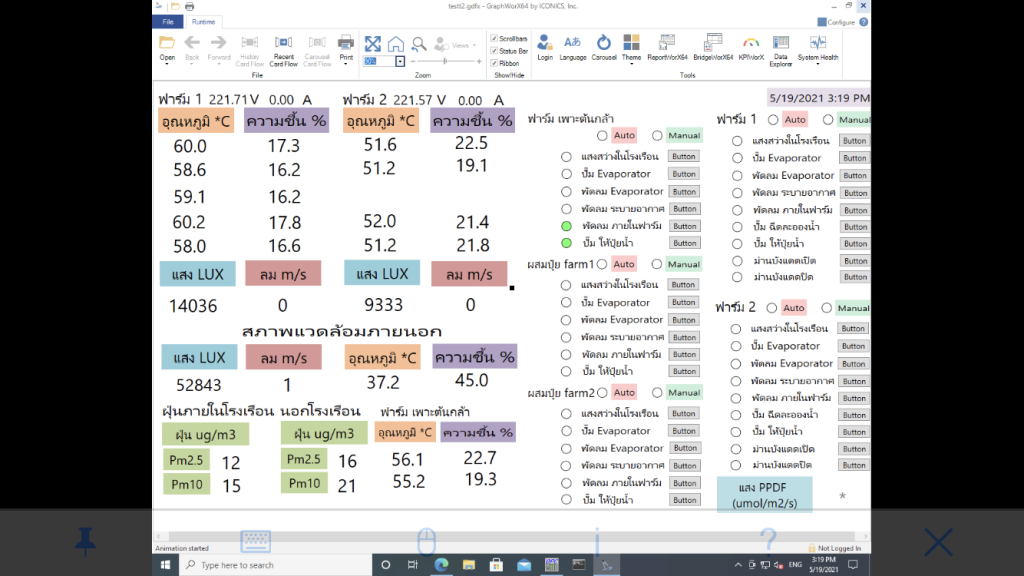Launch KPIWorX
Screen dimensions: 1024x576
click(751, 48)
